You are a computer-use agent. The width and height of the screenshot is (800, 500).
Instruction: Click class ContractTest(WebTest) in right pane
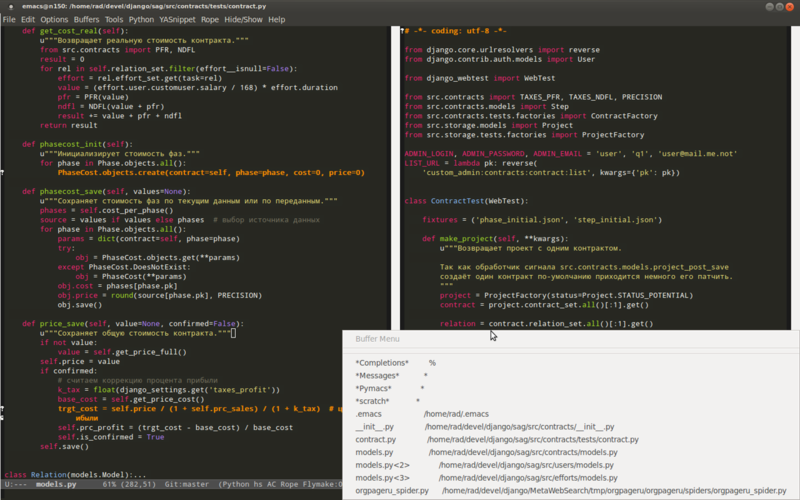click(466, 201)
